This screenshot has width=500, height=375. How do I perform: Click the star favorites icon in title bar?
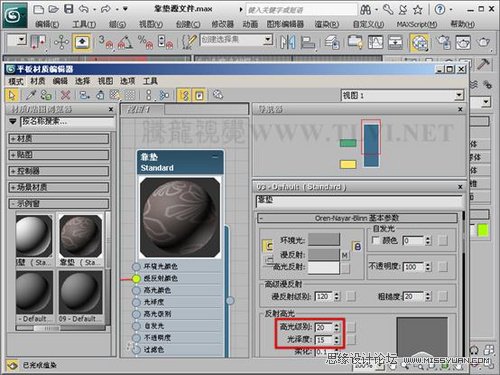click(418, 10)
